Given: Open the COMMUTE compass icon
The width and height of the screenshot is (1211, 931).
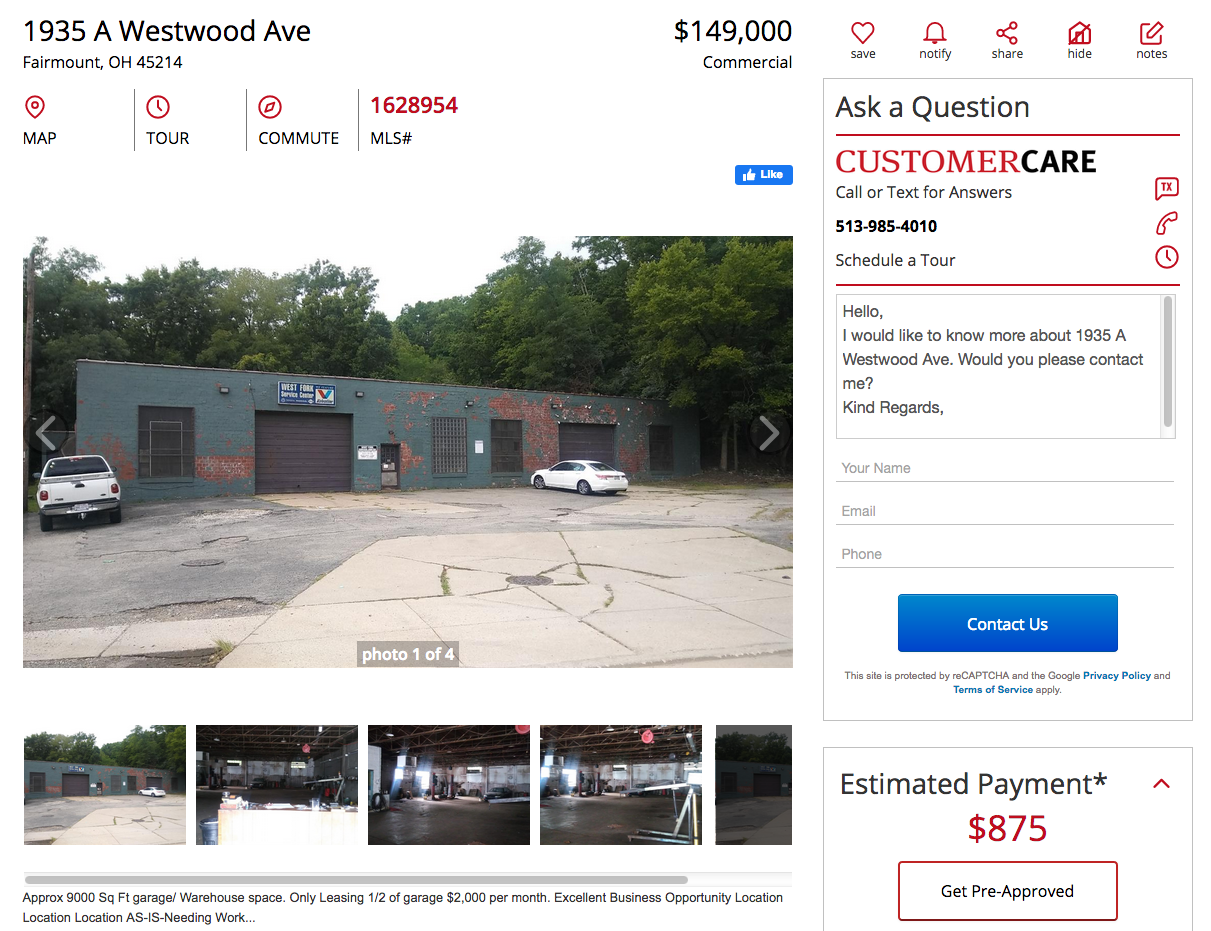Looking at the screenshot, I should (270, 107).
